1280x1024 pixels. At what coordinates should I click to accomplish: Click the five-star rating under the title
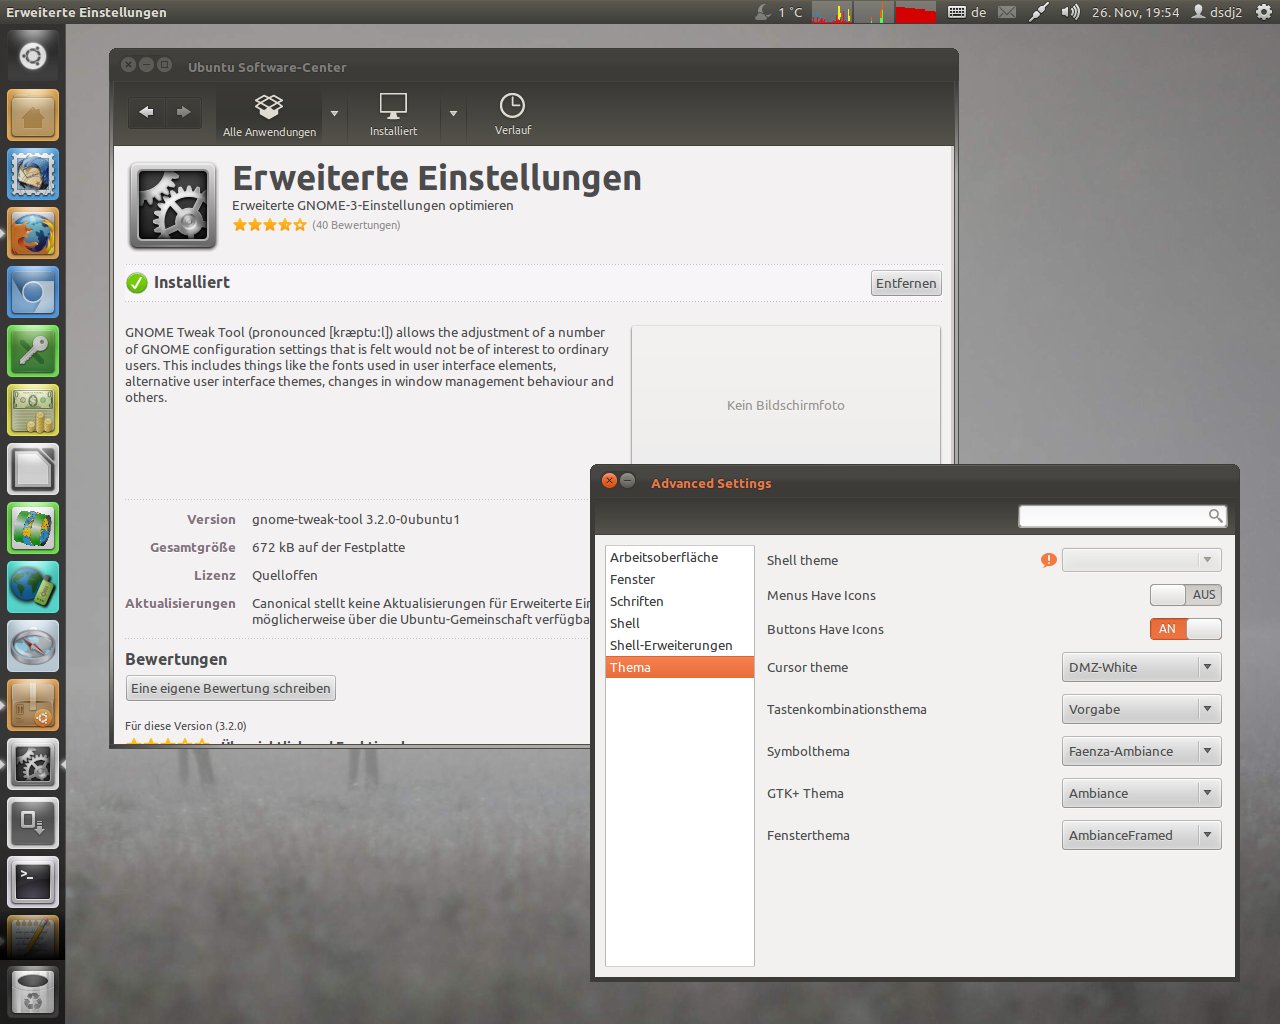tap(270, 225)
